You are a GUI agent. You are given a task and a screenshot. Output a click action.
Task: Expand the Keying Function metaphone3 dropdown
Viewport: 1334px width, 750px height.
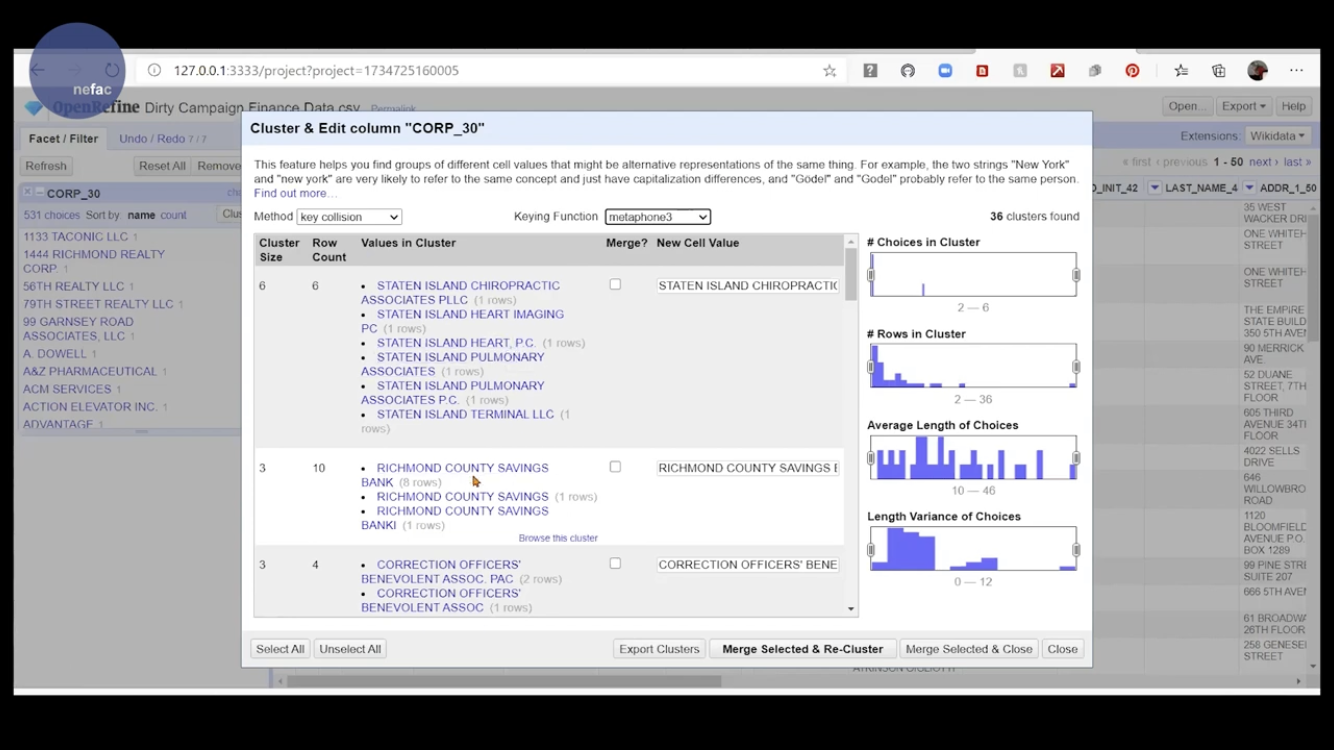(x=657, y=217)
